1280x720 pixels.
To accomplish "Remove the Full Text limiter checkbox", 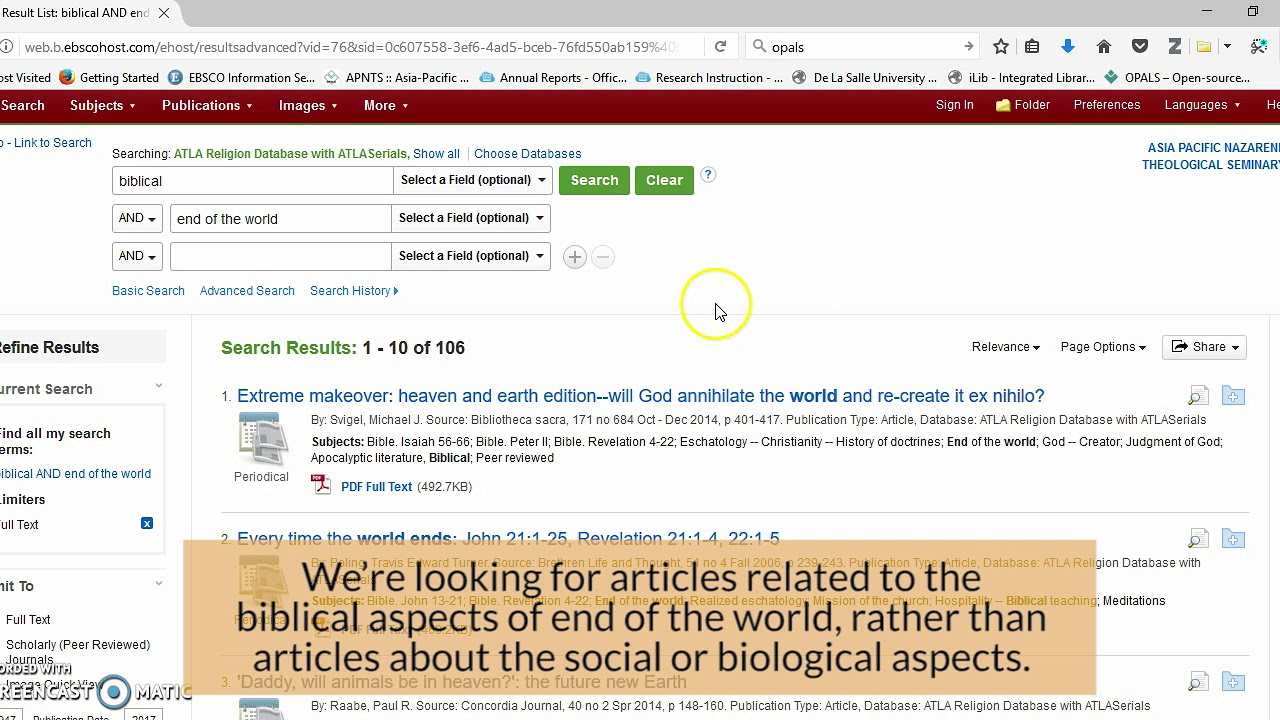I will (x=147, y=523).
